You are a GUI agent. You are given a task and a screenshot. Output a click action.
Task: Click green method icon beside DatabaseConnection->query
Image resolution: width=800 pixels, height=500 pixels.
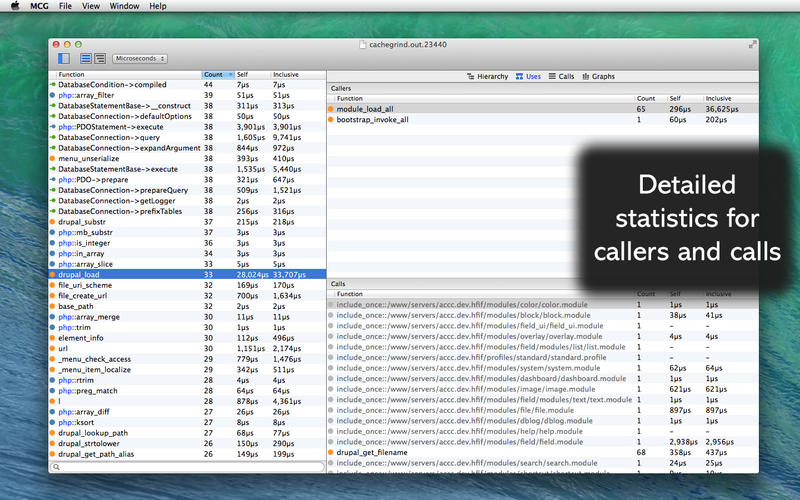[x=52, y=137]
